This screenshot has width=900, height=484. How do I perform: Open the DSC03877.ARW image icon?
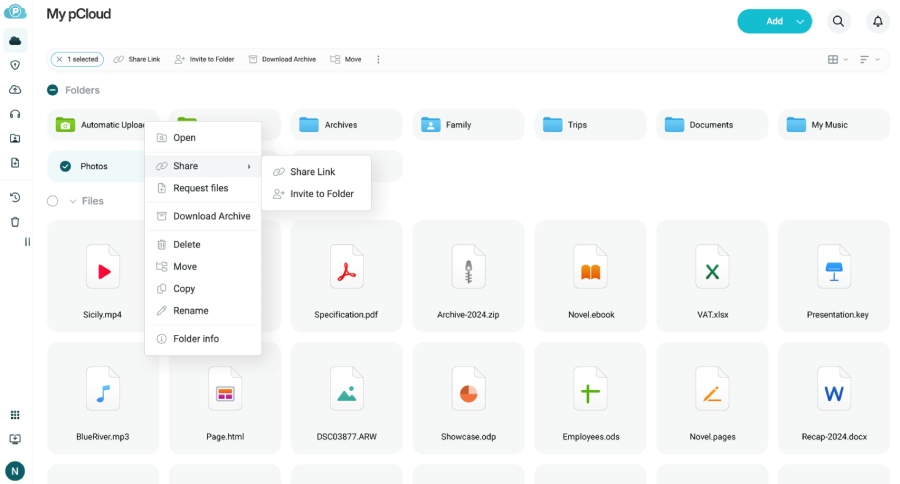(347, 389)
